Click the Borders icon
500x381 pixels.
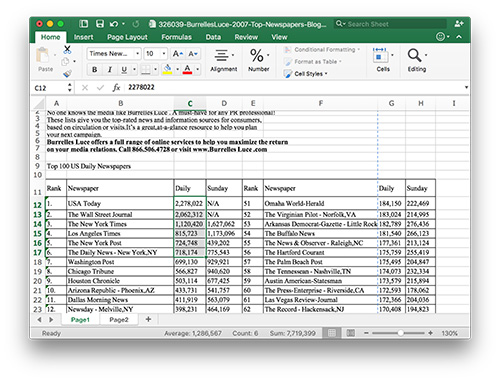(x=146, y=69)
